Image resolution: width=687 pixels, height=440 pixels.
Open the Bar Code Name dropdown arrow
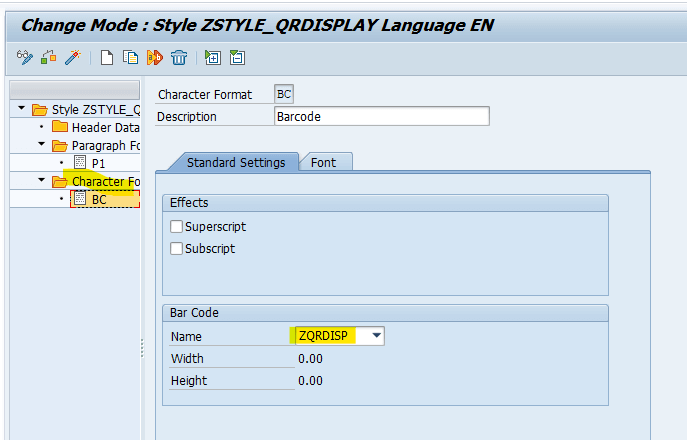coord(376,336)
